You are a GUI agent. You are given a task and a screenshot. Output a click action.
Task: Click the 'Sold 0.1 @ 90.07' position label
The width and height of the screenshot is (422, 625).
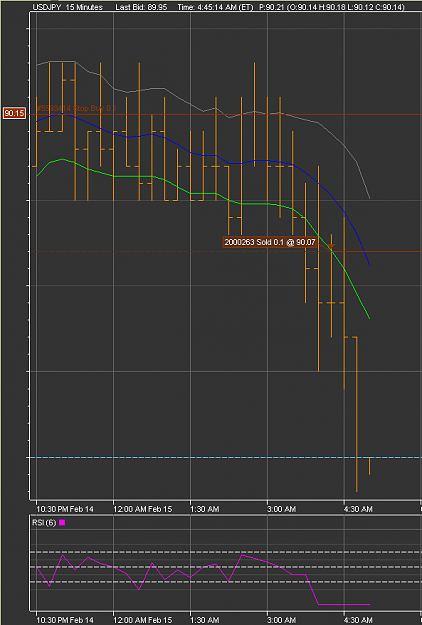pos(270,242)
